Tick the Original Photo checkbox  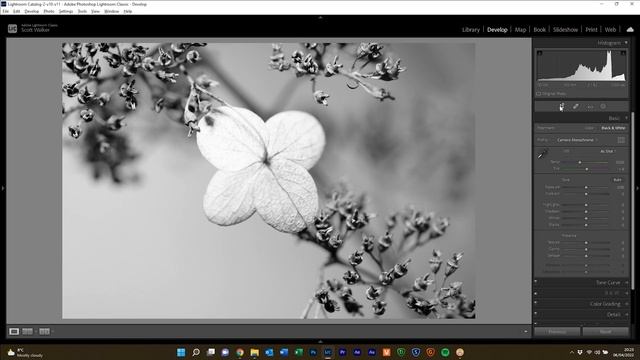(539, 94)
